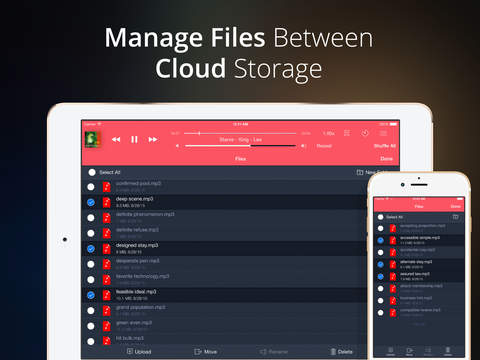Tap the file icon of designed stay.mp3
This screenshot has width=480, height=360.
pyautogui.click(x=107, y=249)
